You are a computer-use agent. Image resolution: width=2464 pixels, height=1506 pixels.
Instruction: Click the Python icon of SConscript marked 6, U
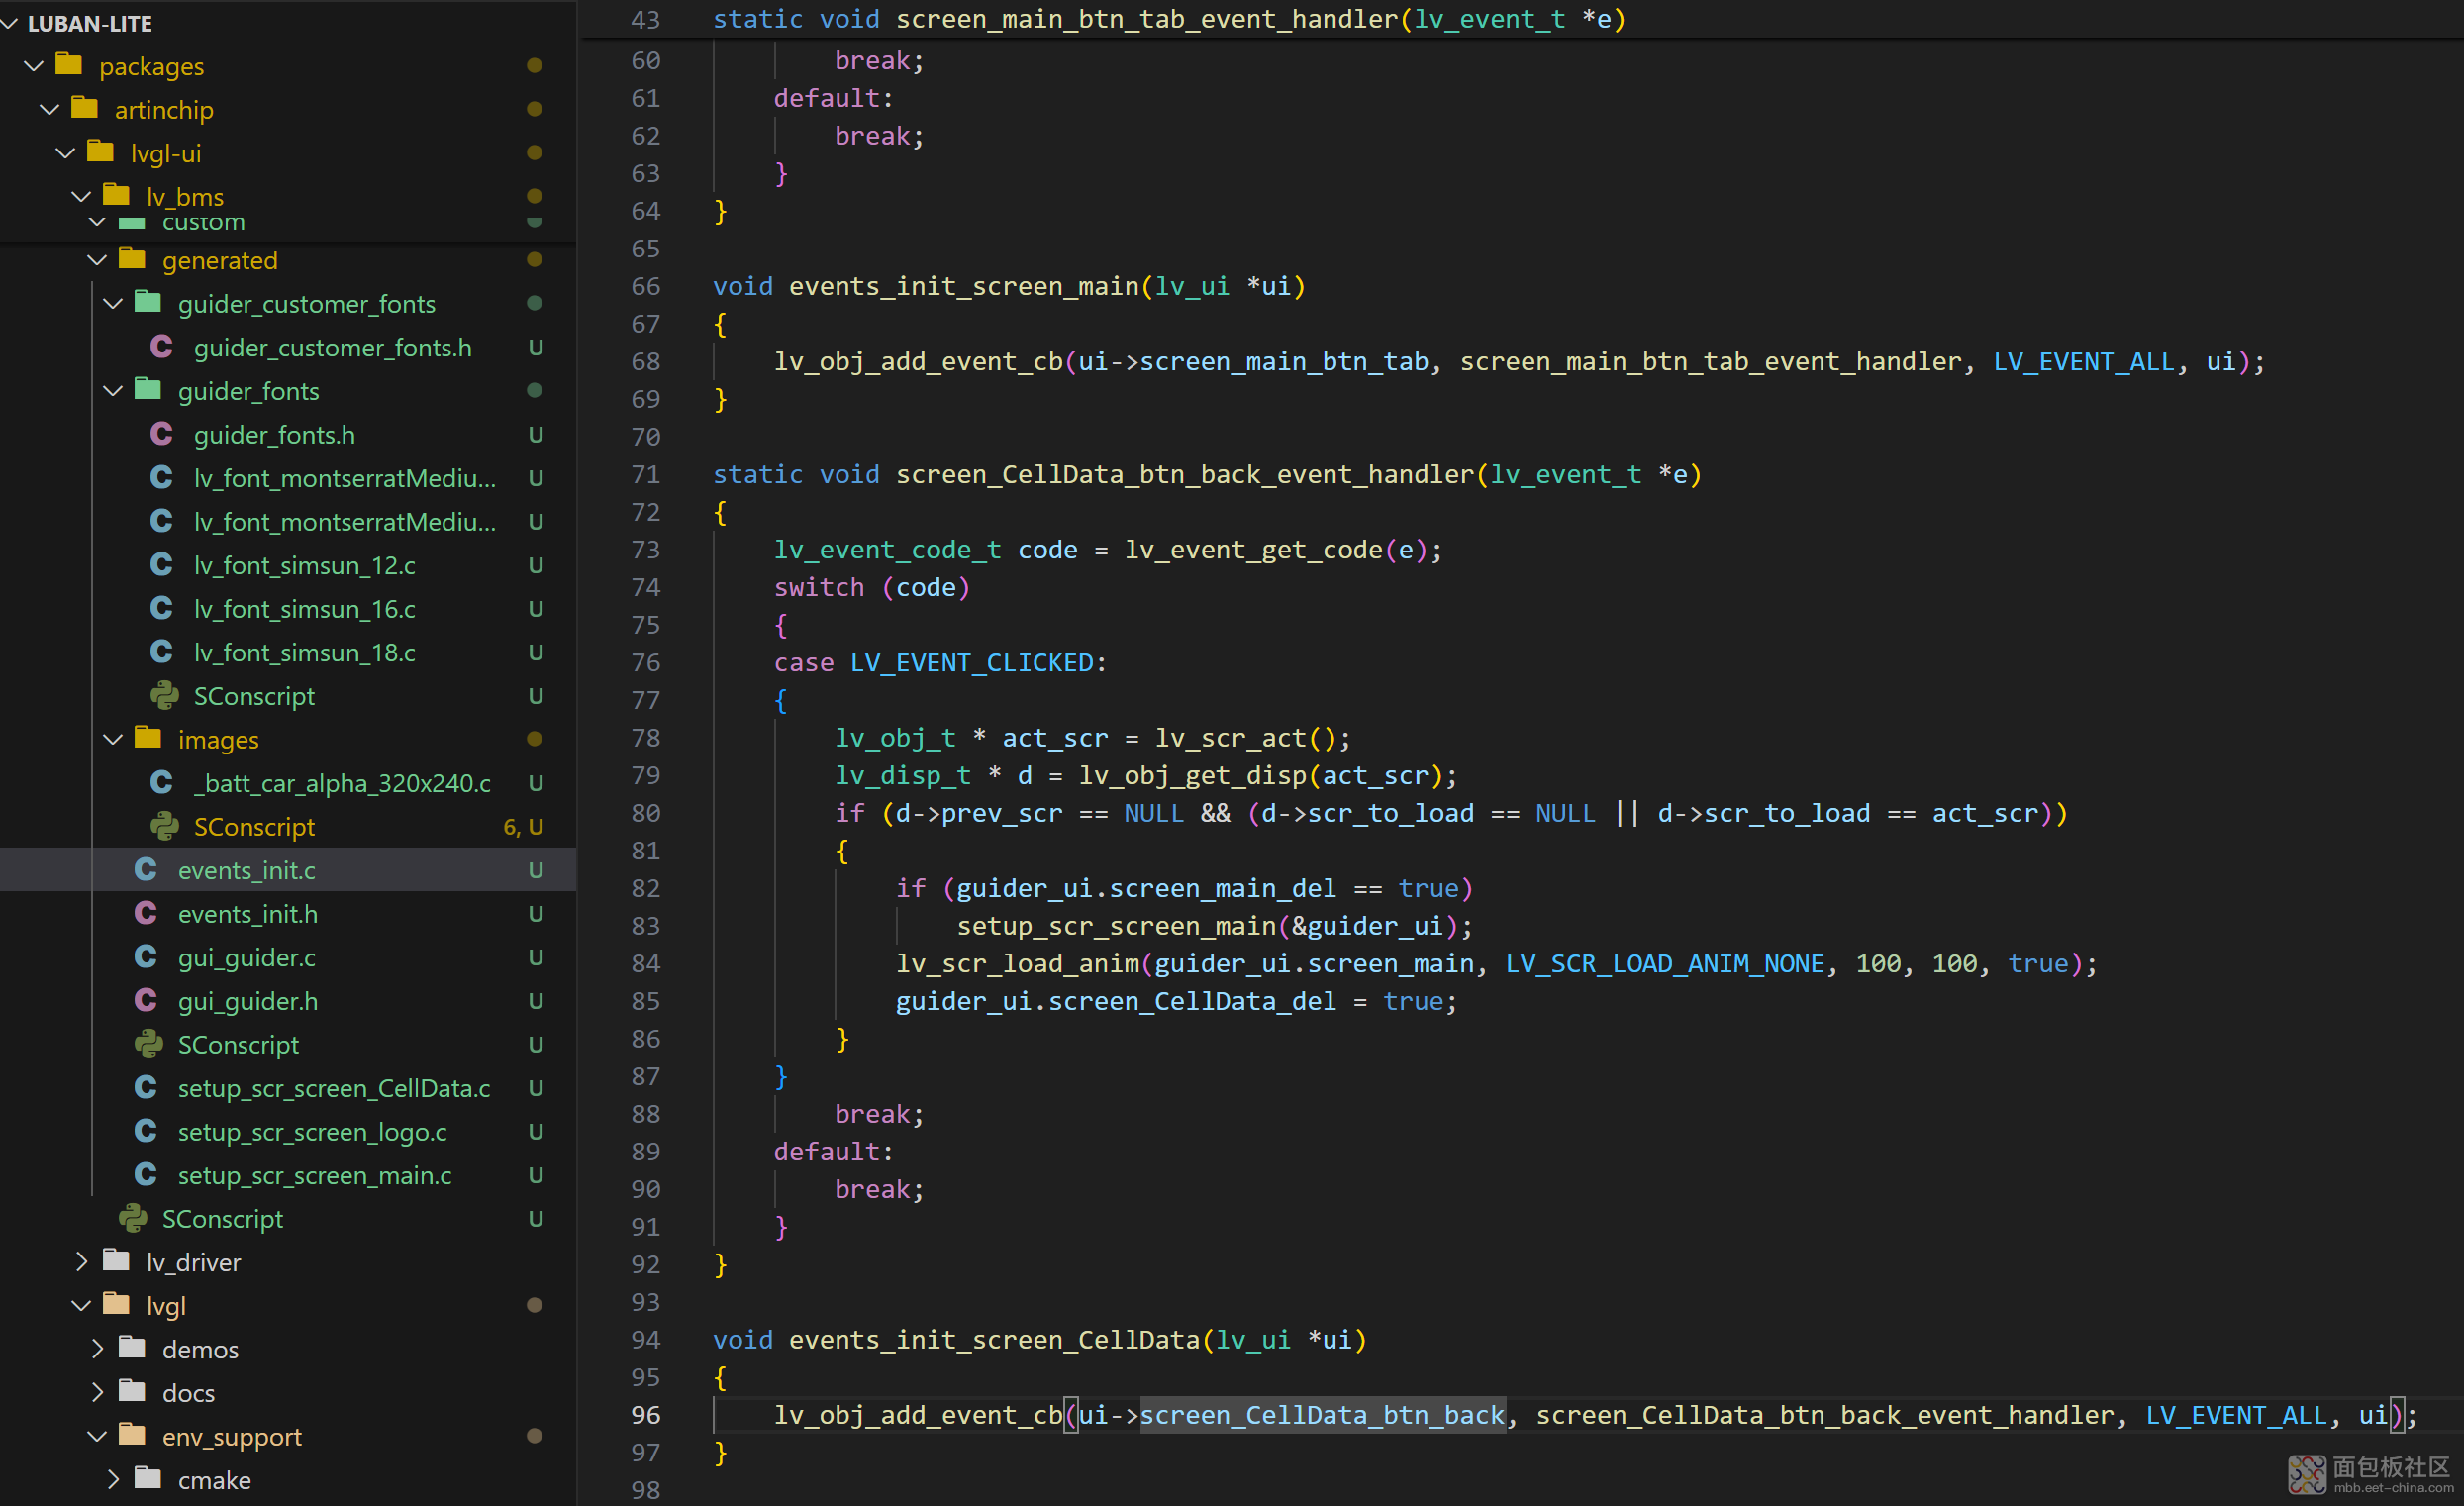point(164,826)
